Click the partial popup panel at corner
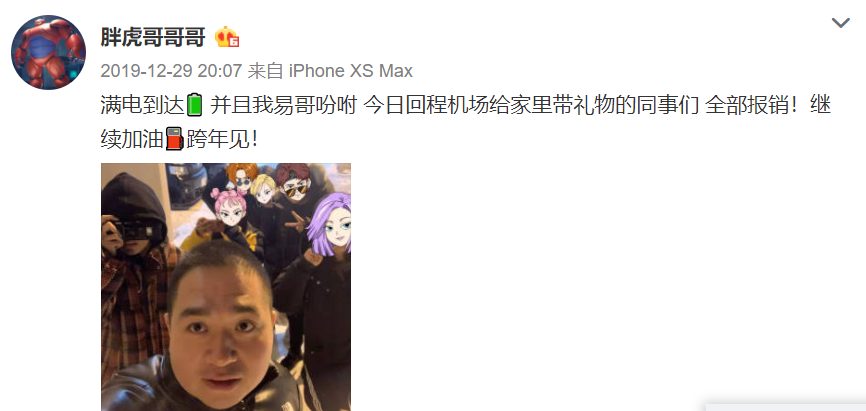866x411 pixels. tap(786, 408)
